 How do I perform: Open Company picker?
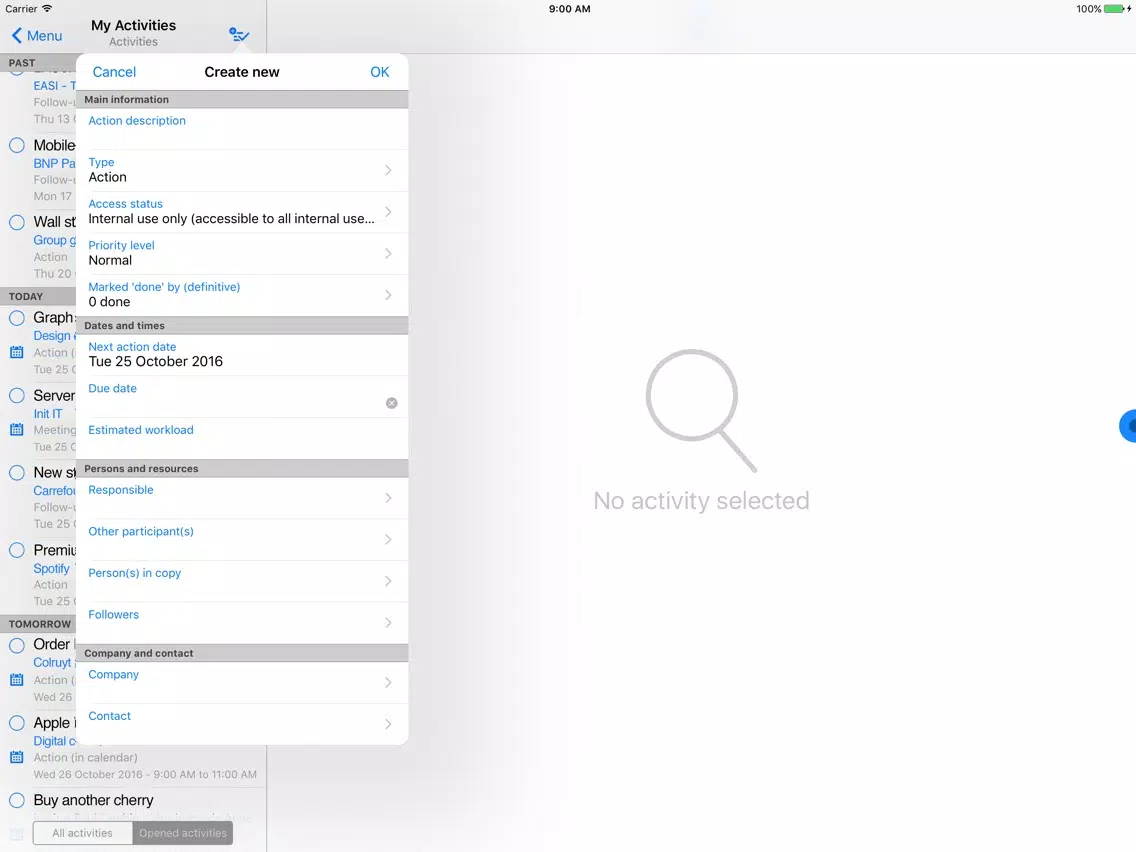point(242,682)
